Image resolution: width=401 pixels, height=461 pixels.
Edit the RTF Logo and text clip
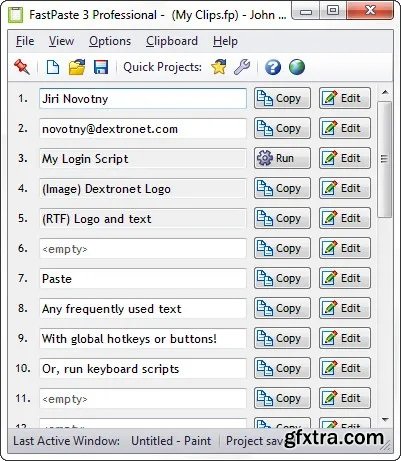345,218
